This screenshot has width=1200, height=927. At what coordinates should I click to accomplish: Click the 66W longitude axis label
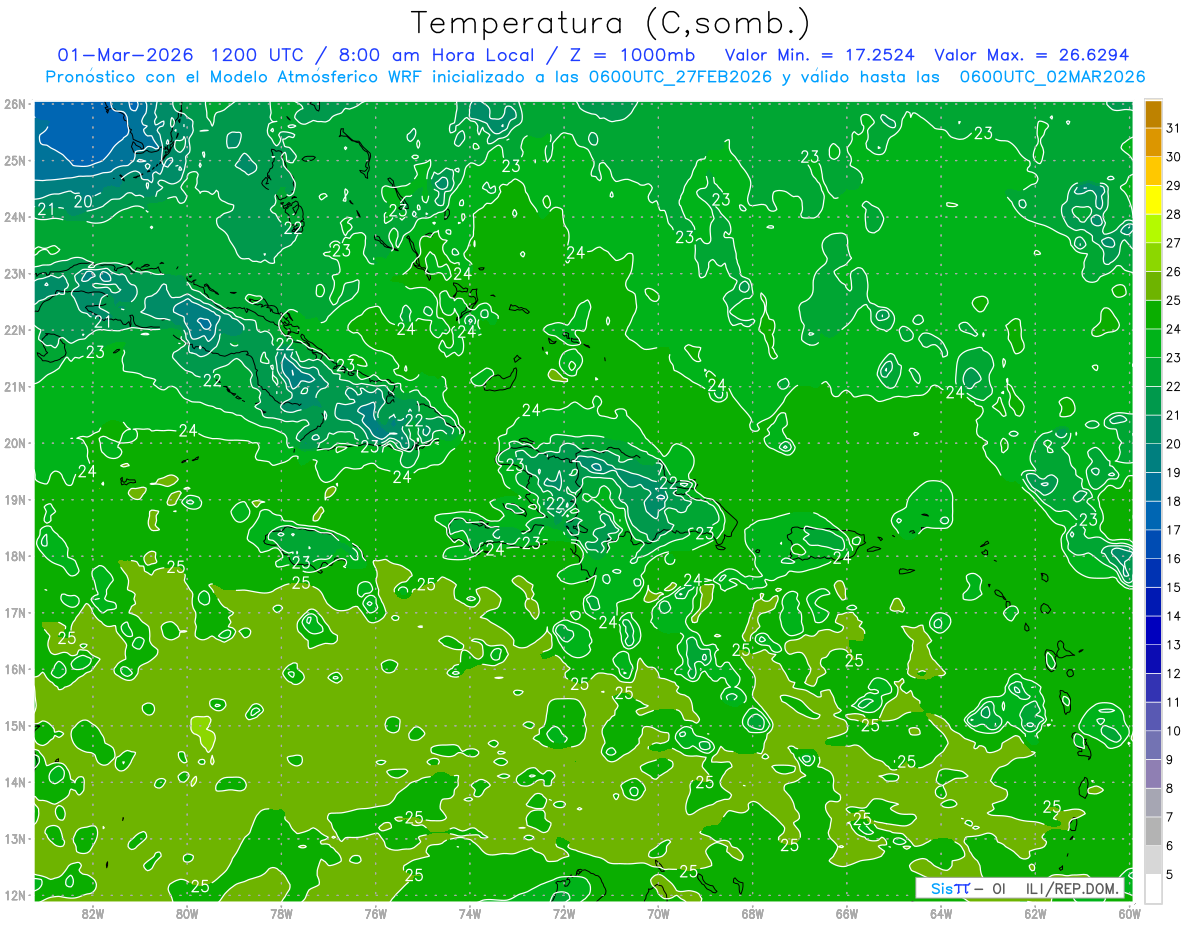tap(846, 912)
